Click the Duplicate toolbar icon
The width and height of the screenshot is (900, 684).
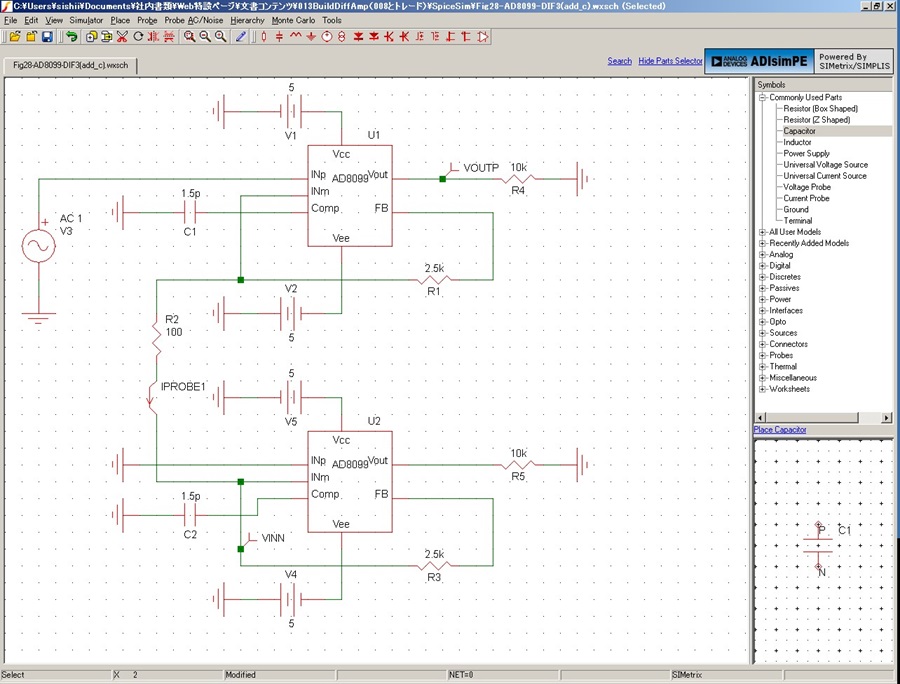[91, 37]
